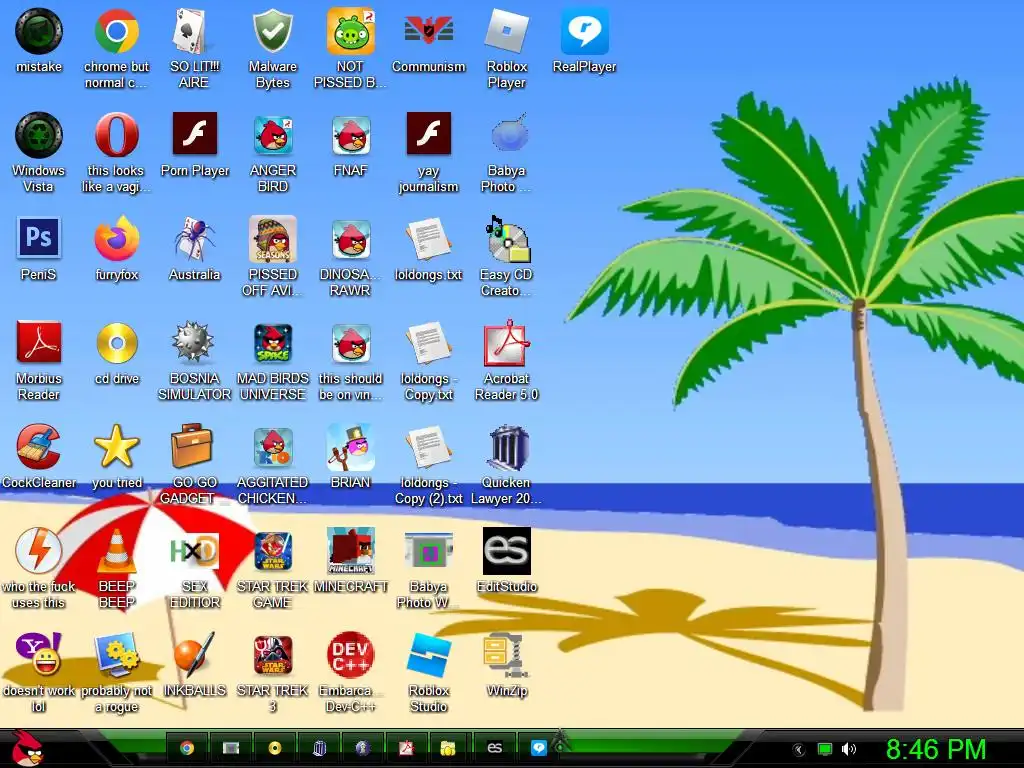Open the 'SO LIT!!! AIRE' solitaire cards icon
Screen dimensions: 1024x768
point(194,31)
